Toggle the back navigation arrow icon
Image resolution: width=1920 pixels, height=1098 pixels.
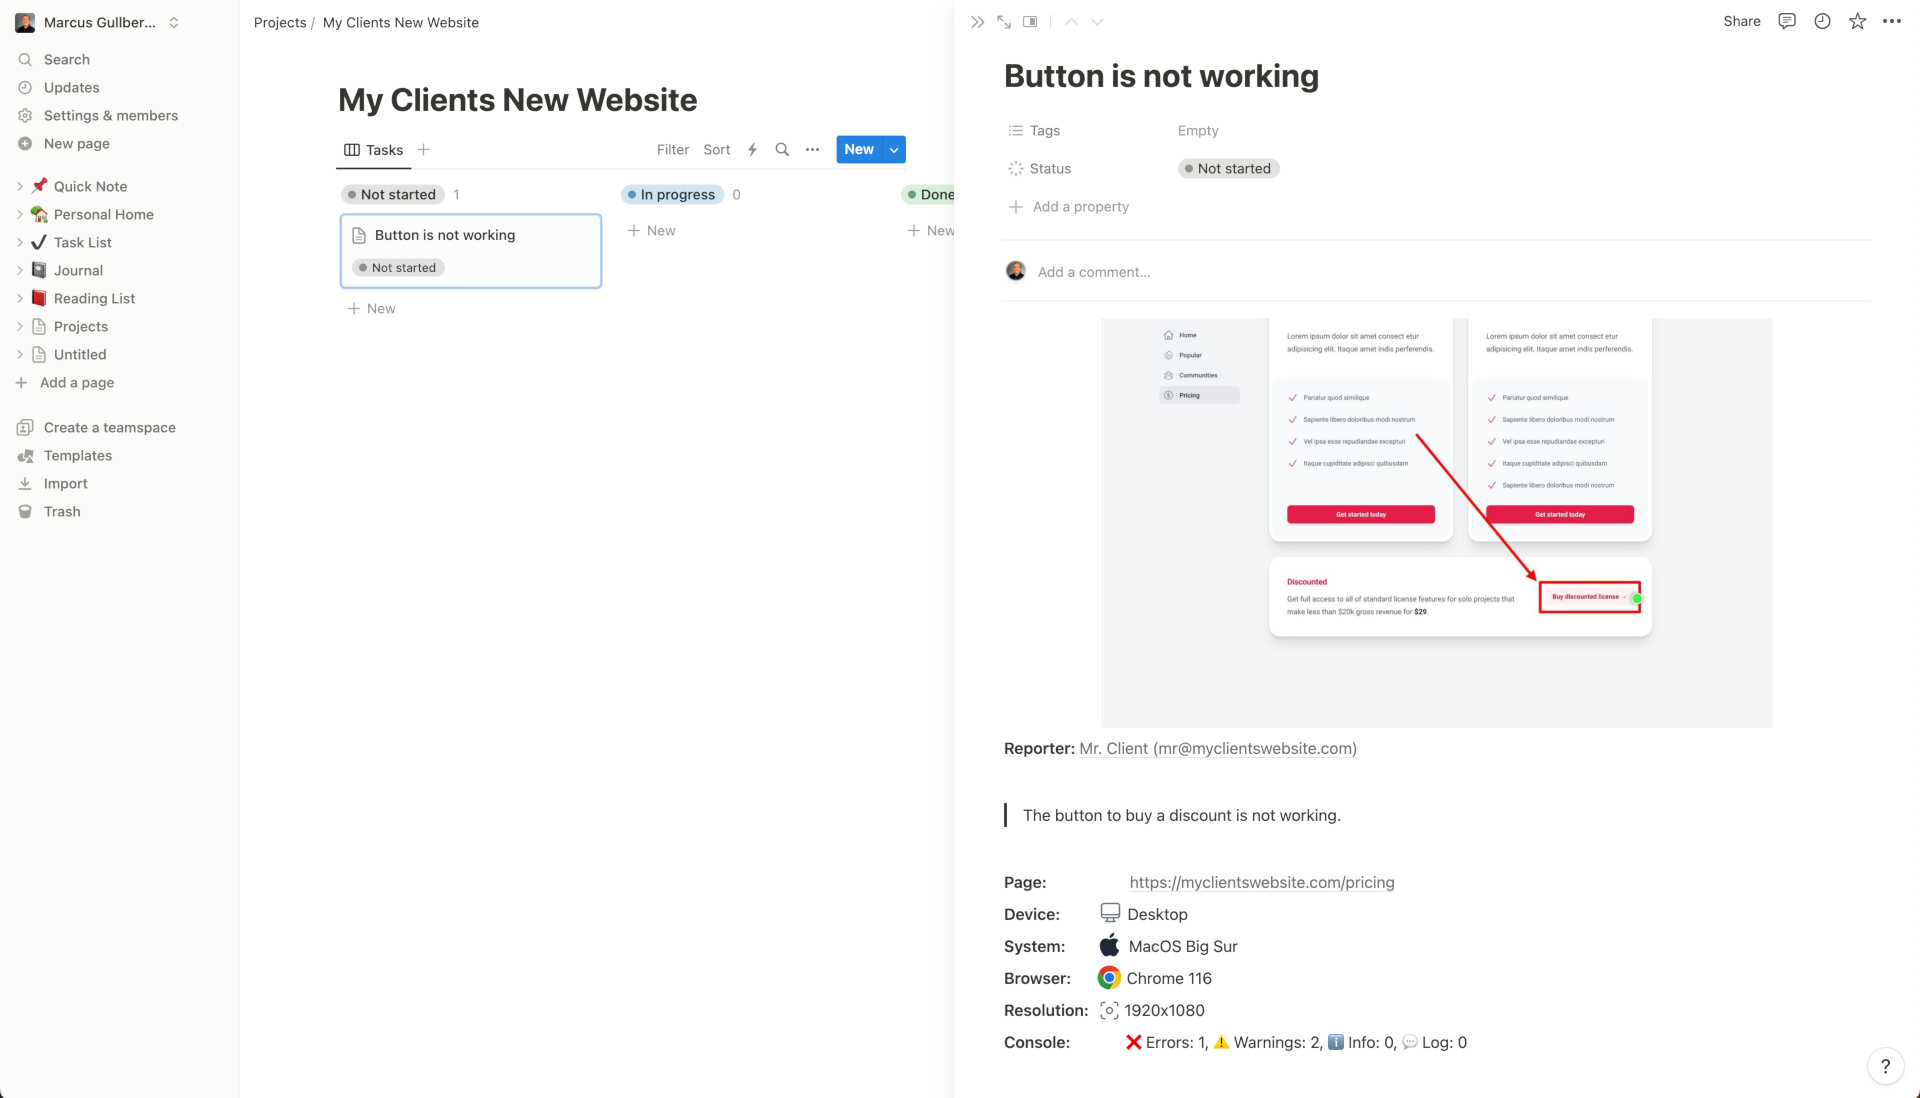click(x=1071, y=21)
